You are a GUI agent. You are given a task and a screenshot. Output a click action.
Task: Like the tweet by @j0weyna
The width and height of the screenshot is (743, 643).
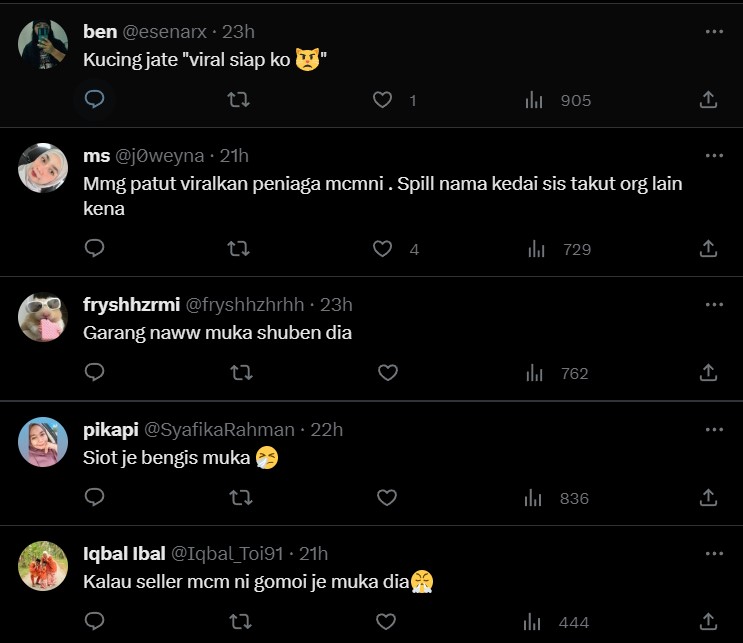tap(382, 248)
